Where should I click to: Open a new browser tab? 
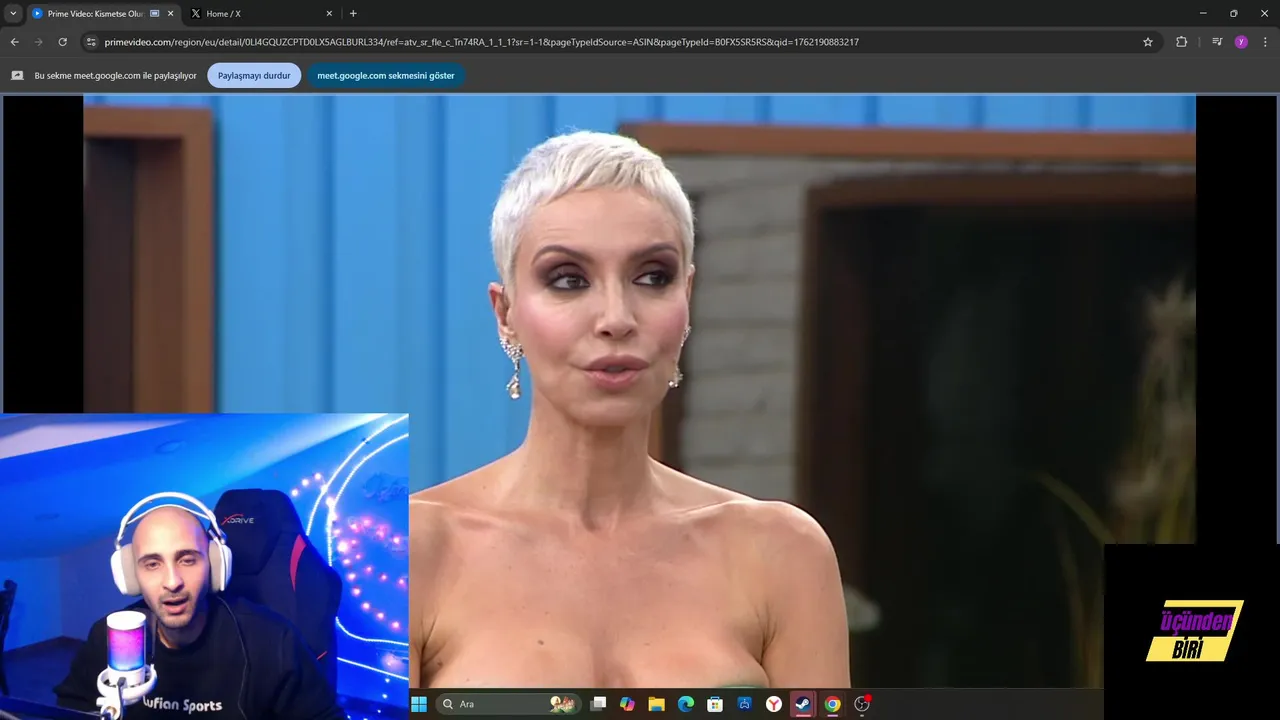pyautogui.click(x=353, y=14)
